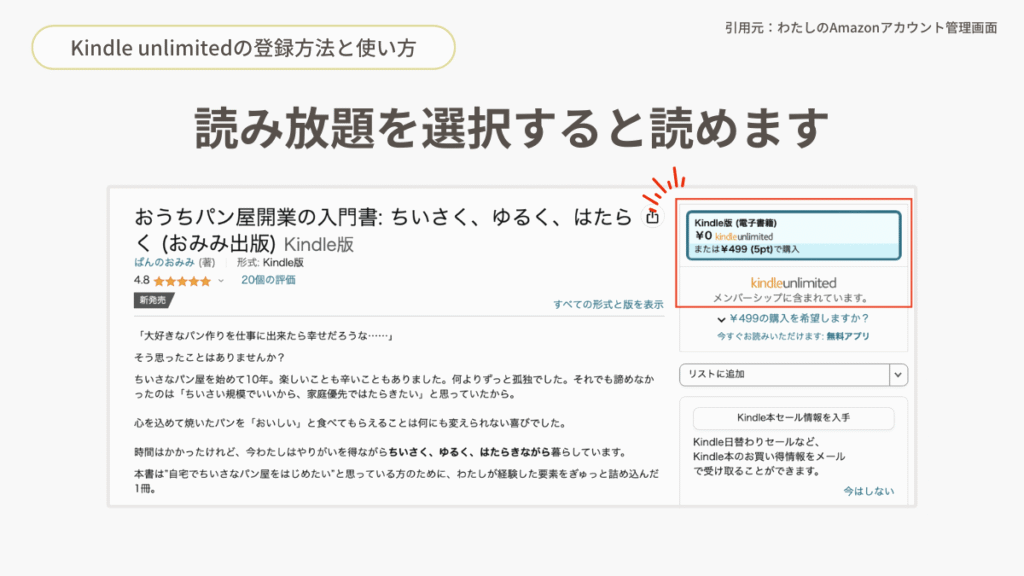Click the 新発売 badge

click(154, 300)
